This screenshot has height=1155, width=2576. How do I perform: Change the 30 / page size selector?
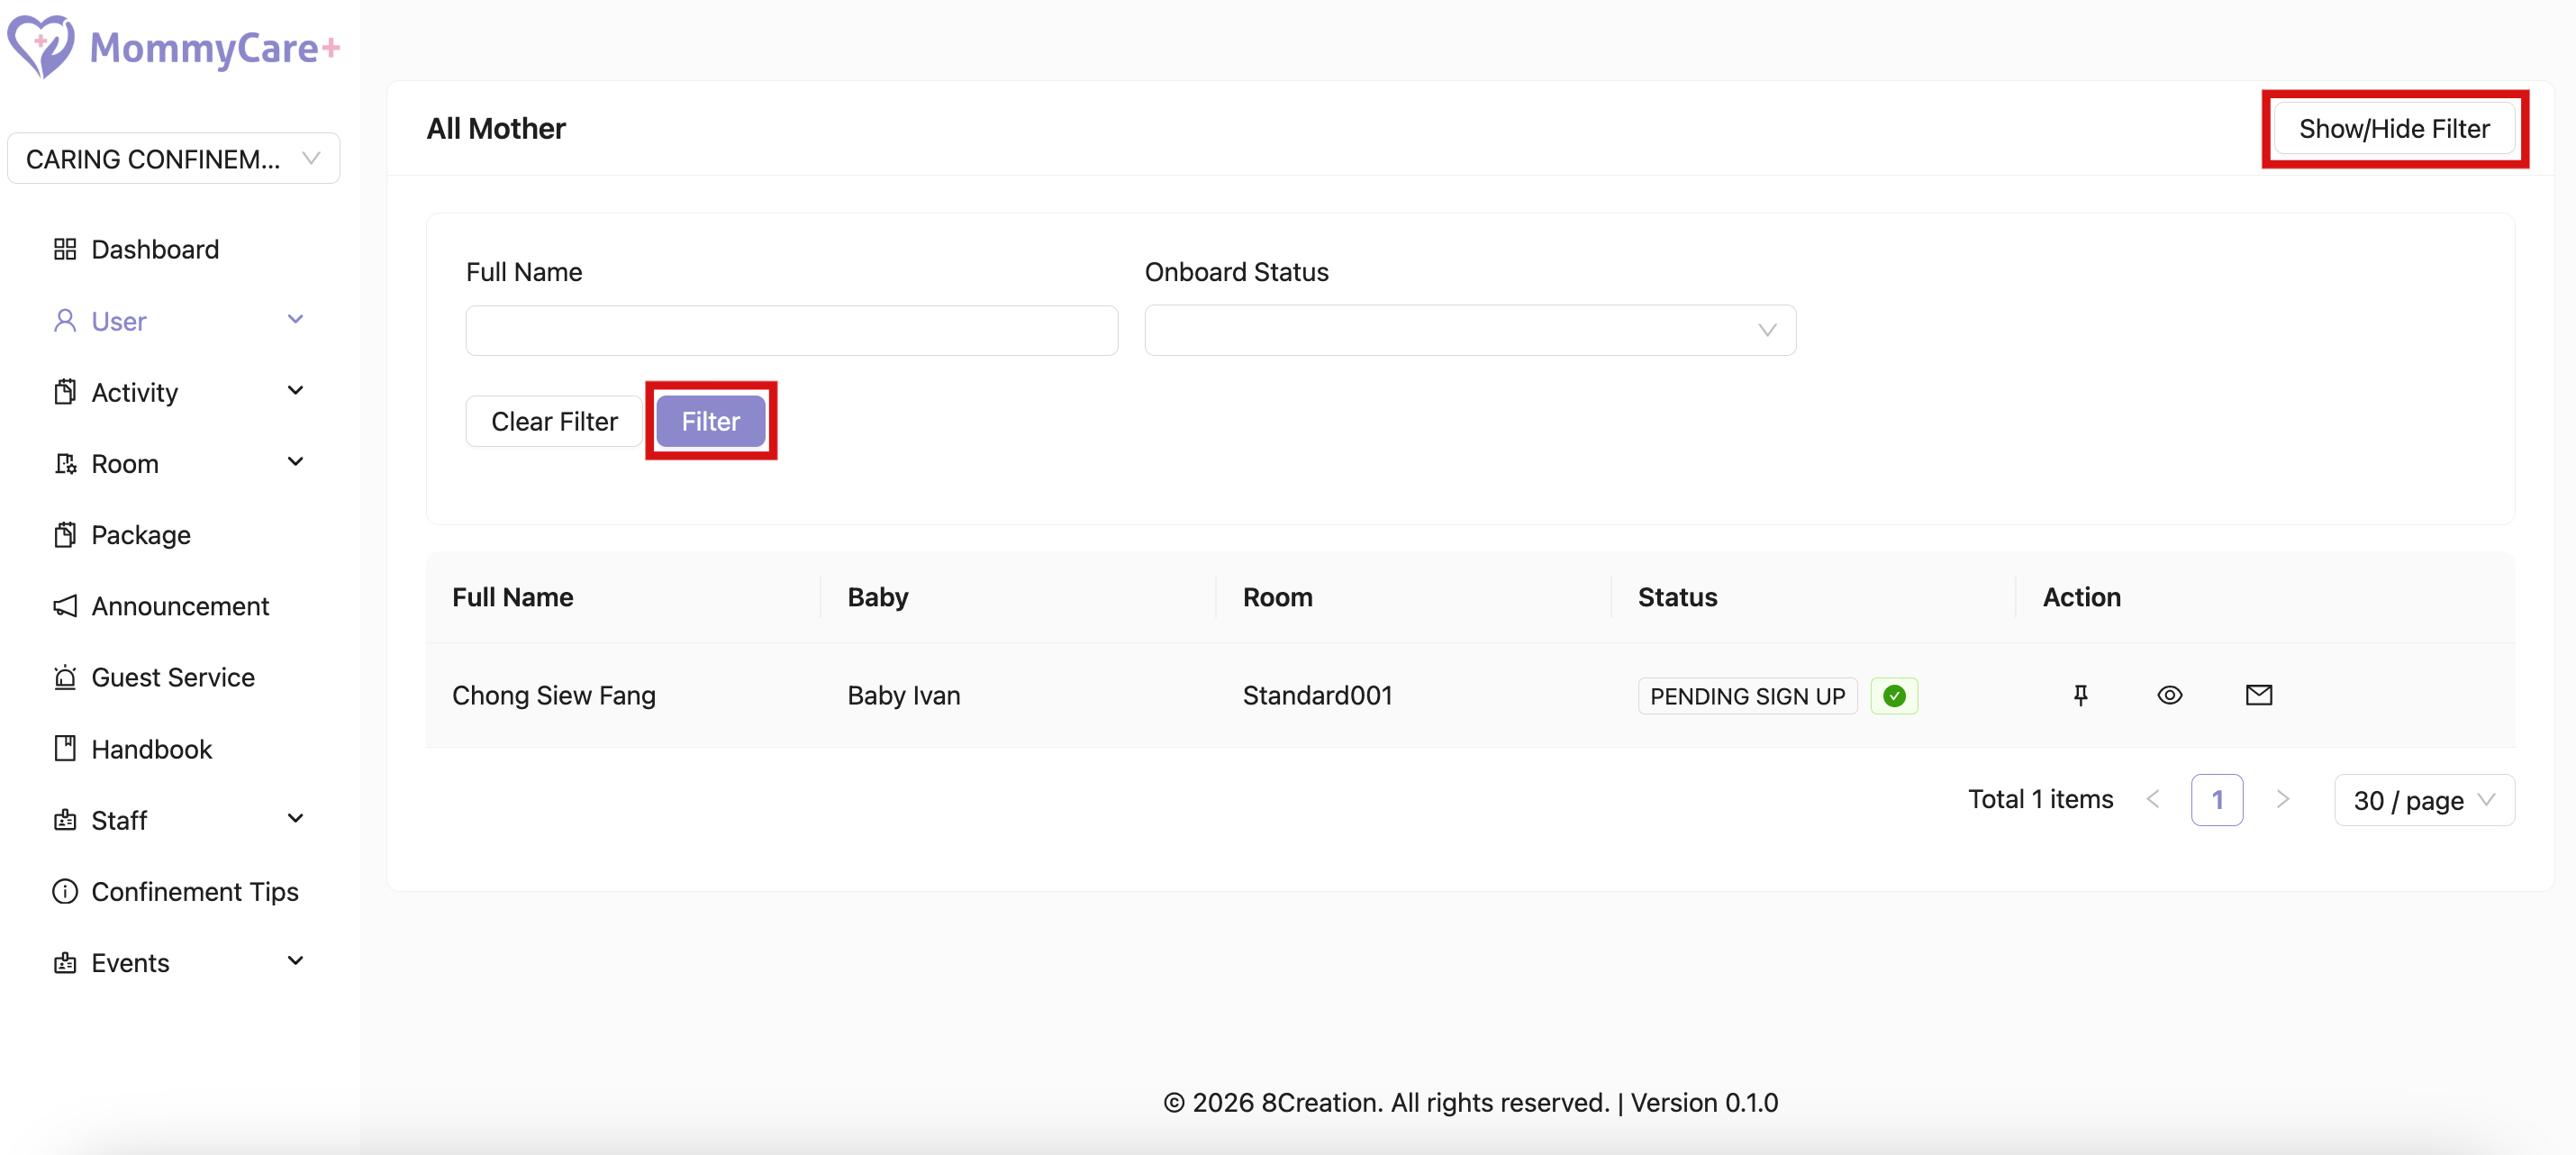click(2423, 800)
